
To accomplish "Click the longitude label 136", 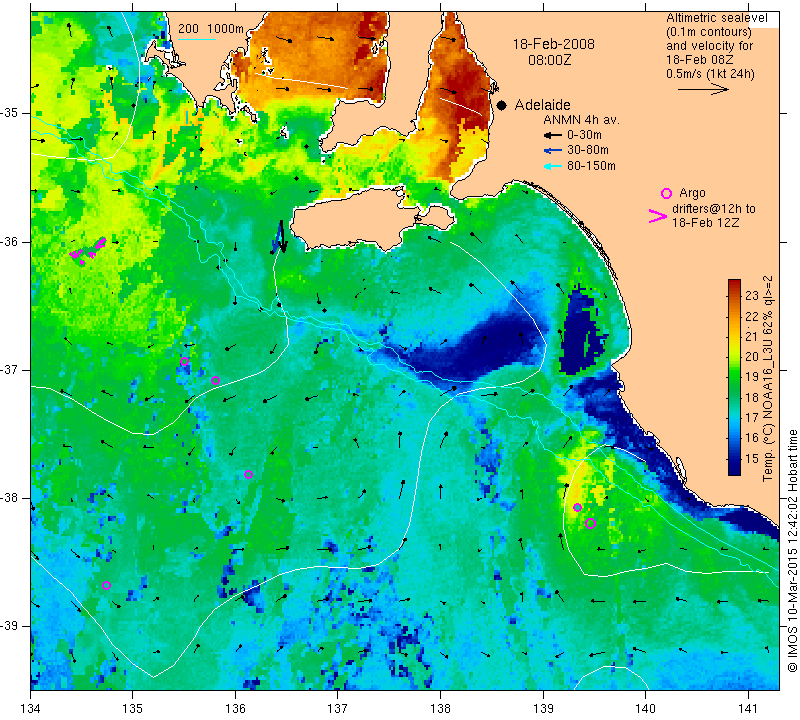I will (235, 708).
